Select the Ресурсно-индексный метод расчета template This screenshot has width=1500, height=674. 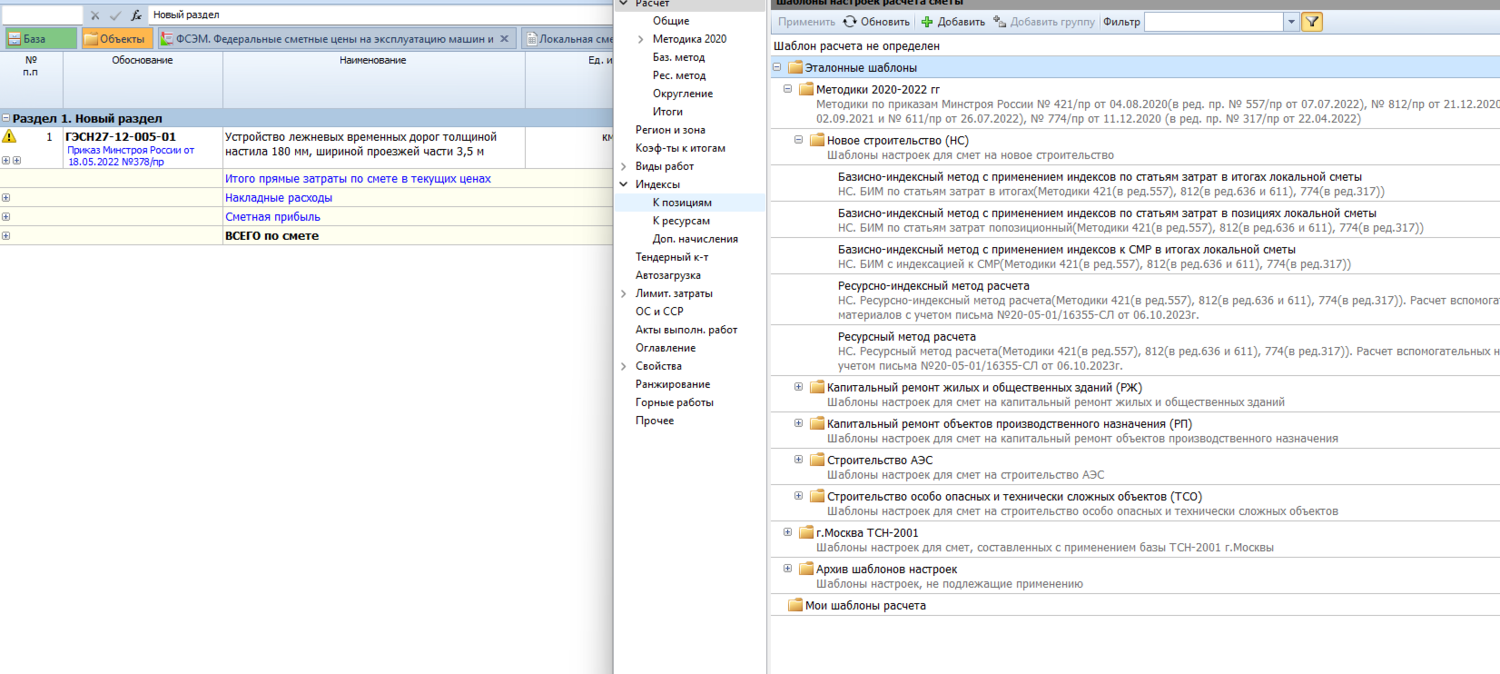(919, 286)
